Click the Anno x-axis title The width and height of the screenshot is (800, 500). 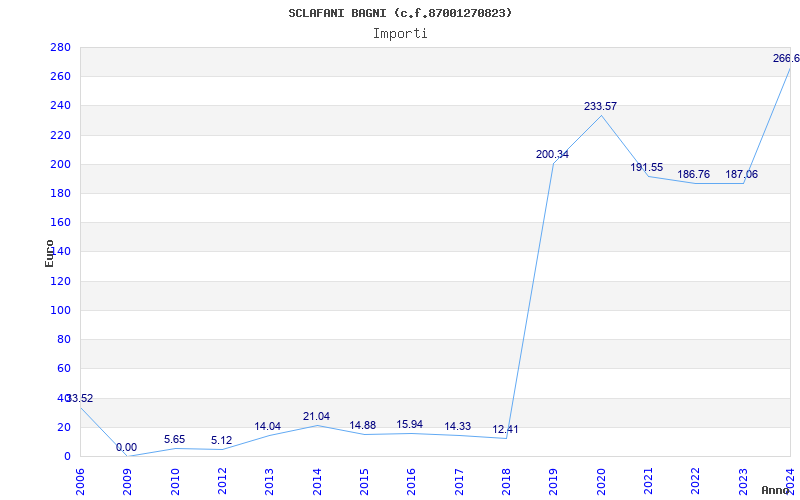[775, 490]
